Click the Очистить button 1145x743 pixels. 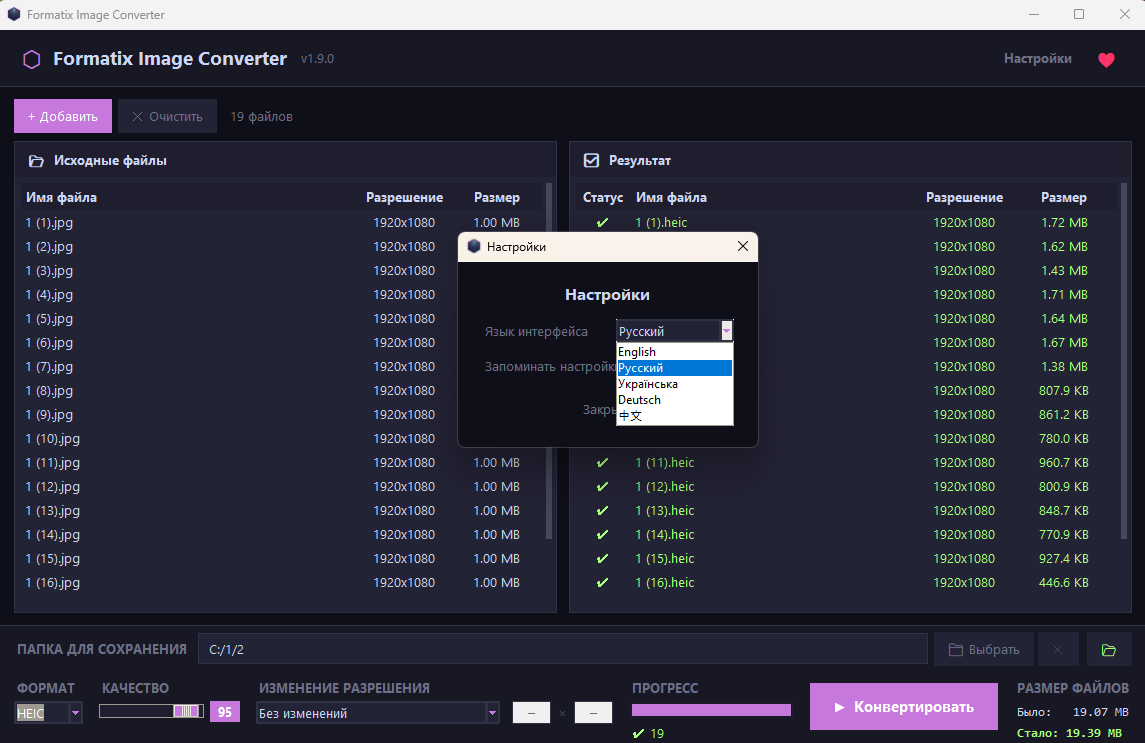click(167, 116)
